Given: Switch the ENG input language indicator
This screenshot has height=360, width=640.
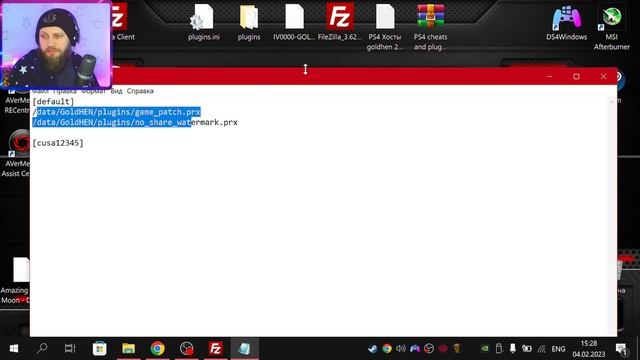Looking at the screenshot, I should [558, 349].
